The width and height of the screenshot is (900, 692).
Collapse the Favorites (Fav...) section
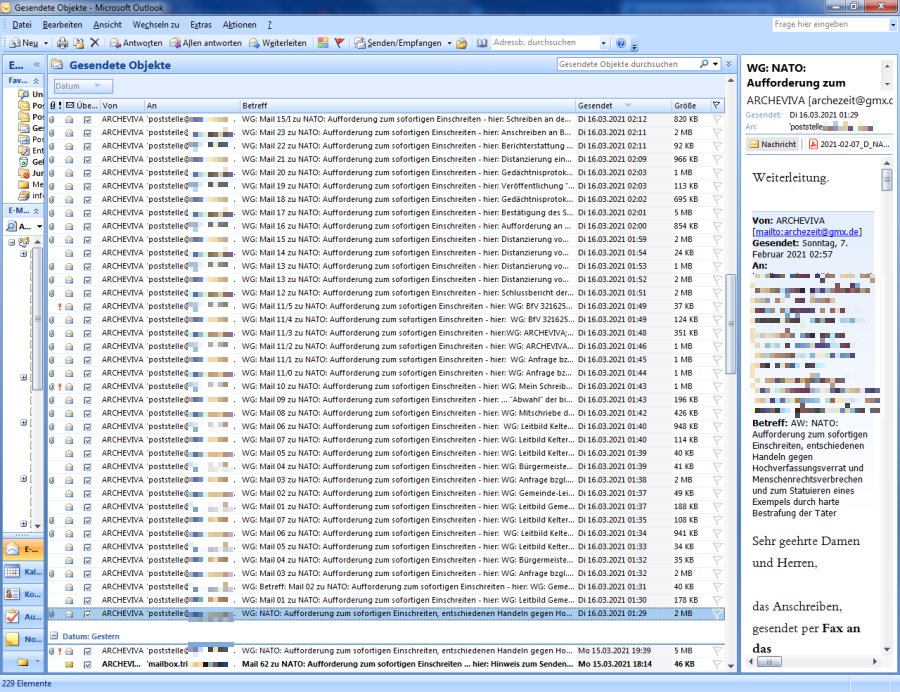click(36, 81)
